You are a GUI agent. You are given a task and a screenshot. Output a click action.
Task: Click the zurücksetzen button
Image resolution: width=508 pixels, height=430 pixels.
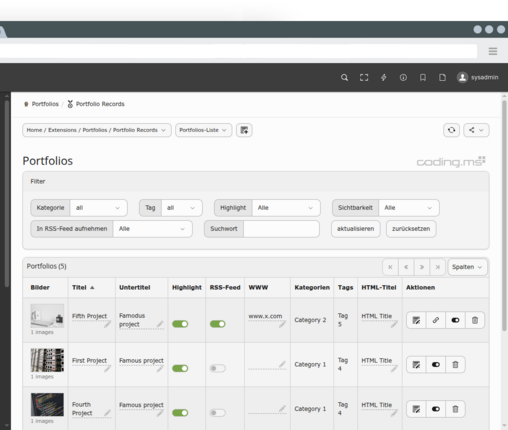(411, 229)
